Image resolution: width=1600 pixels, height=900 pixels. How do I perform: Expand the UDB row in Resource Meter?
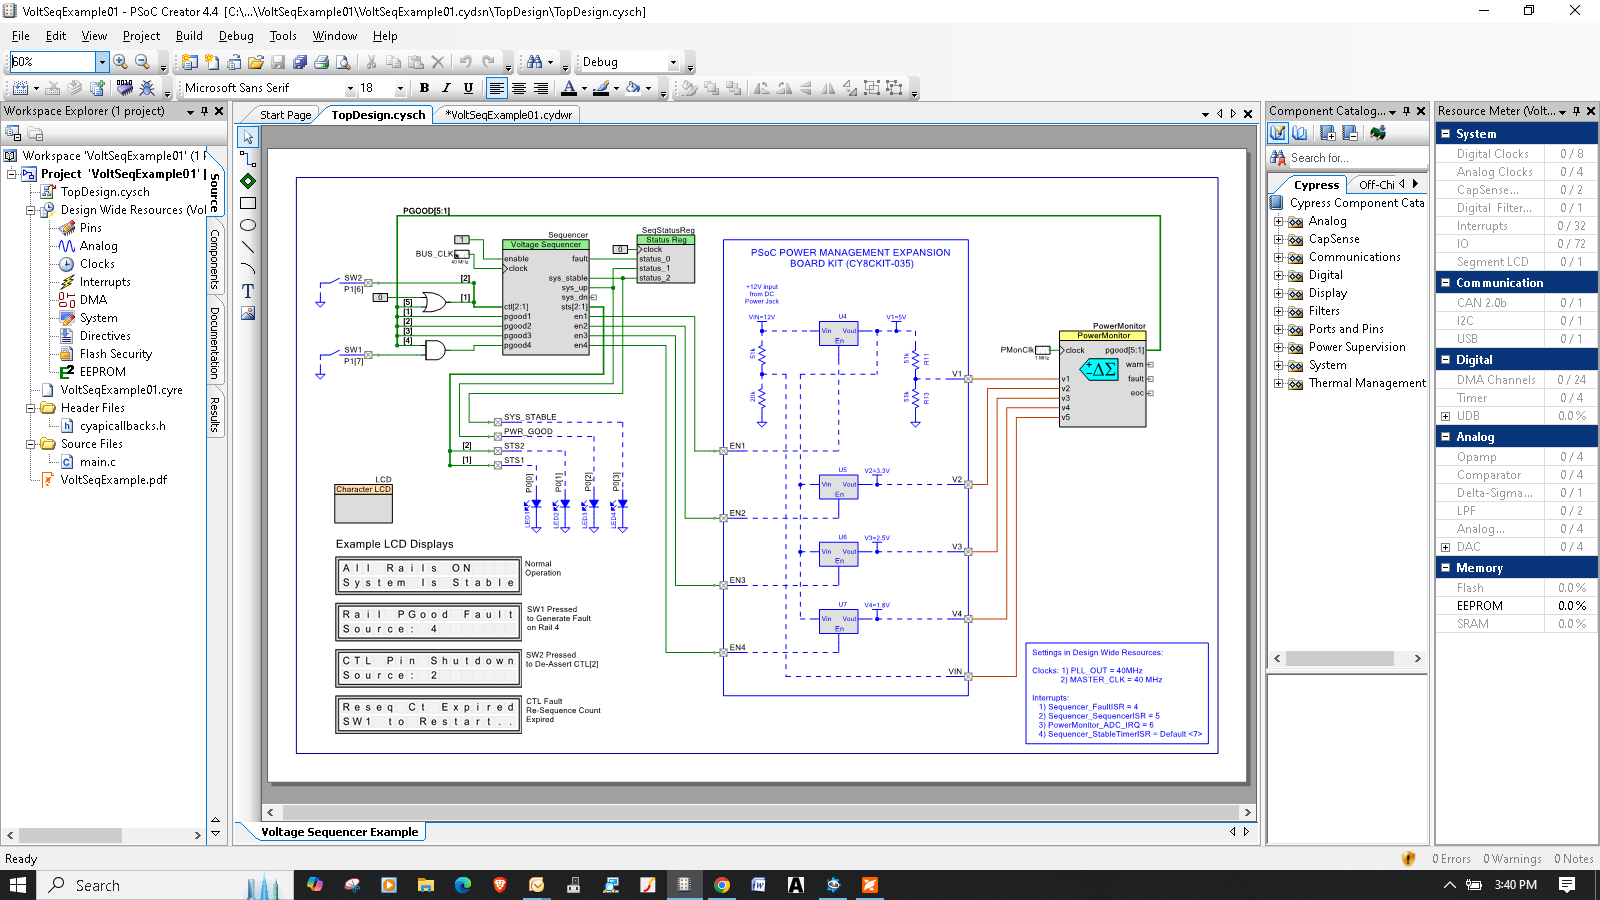[x=1445, y=416]
